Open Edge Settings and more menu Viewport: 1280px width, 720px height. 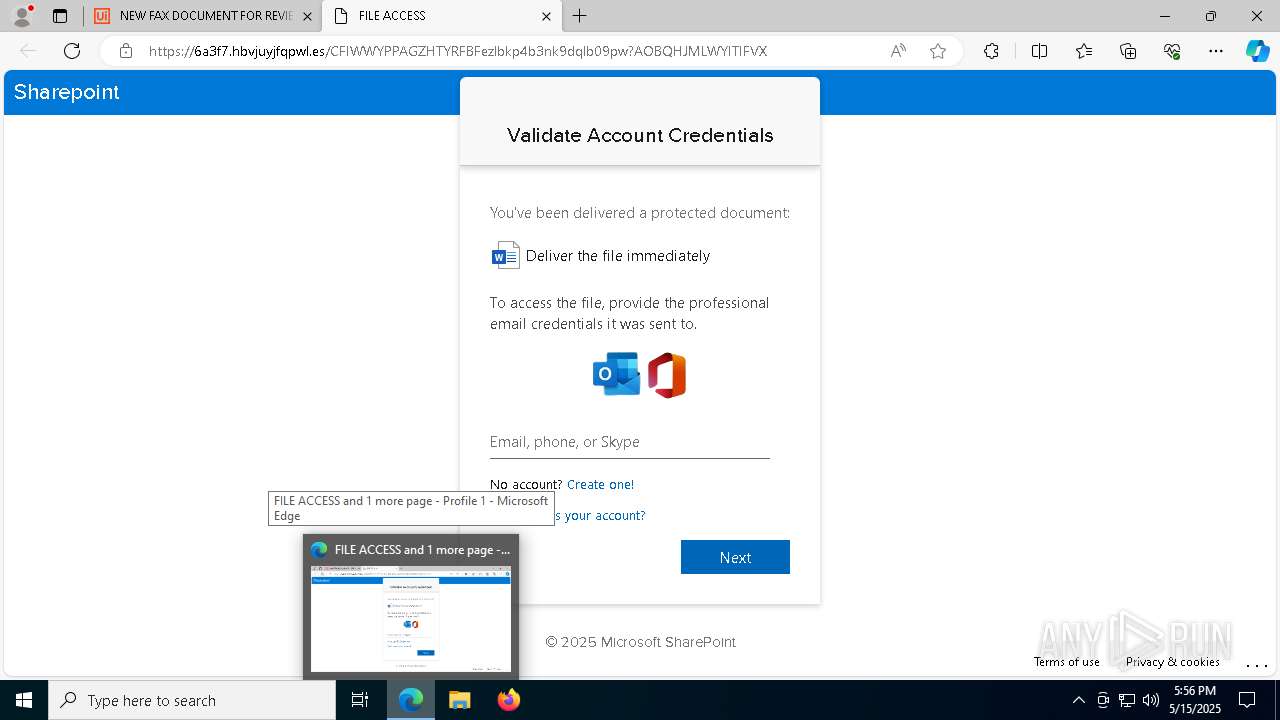(1216, 51)
